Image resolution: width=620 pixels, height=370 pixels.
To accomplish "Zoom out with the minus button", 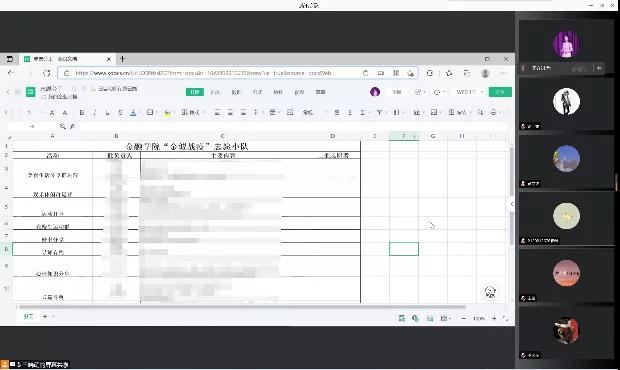I will point(463,318).
